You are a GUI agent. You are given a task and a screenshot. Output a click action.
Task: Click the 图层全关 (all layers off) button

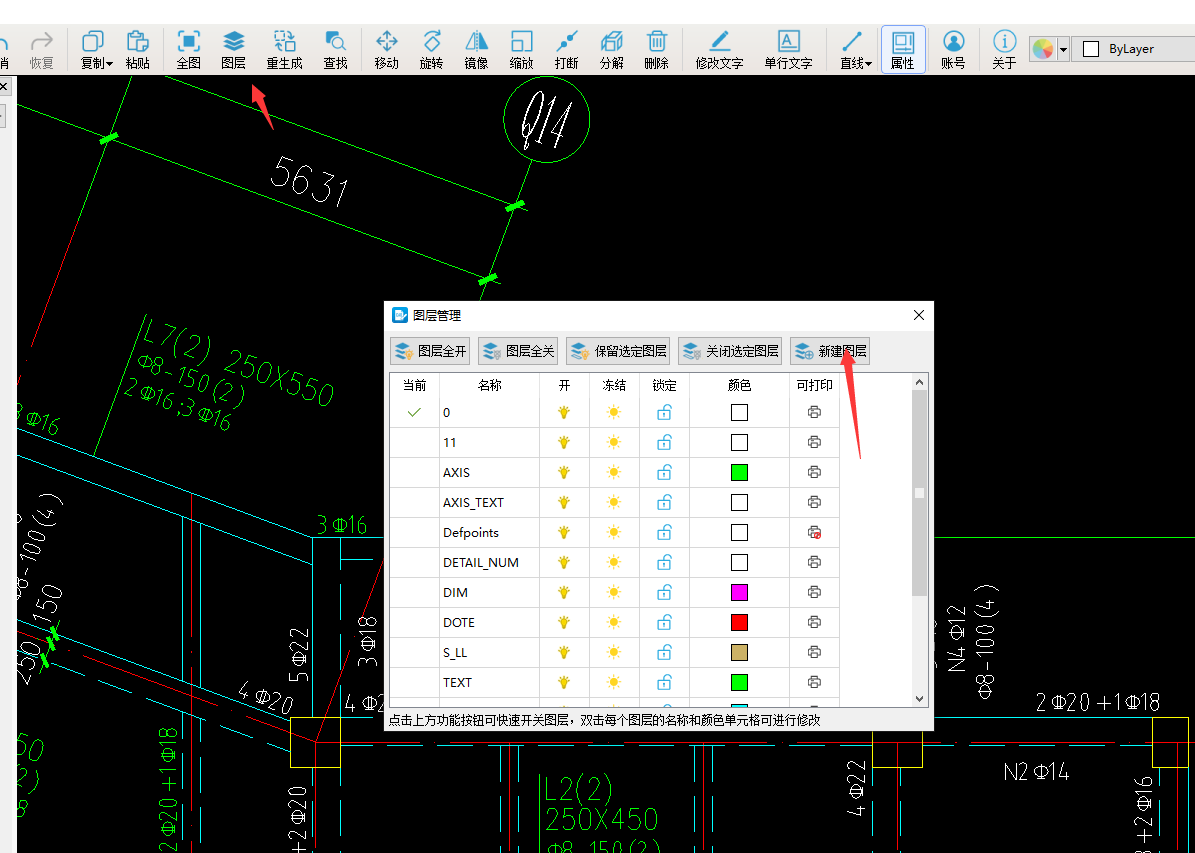[x=518, y=351]
